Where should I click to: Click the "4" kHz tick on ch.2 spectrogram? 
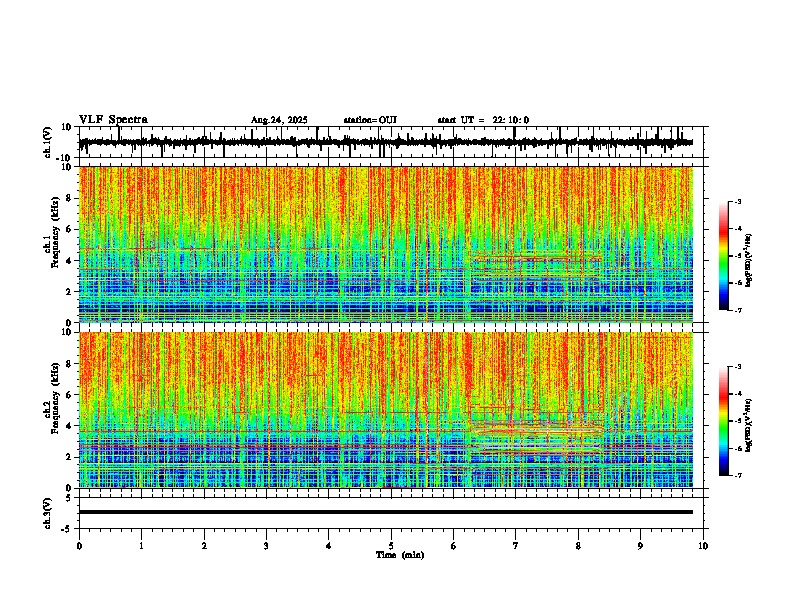(x=70, y=426)
